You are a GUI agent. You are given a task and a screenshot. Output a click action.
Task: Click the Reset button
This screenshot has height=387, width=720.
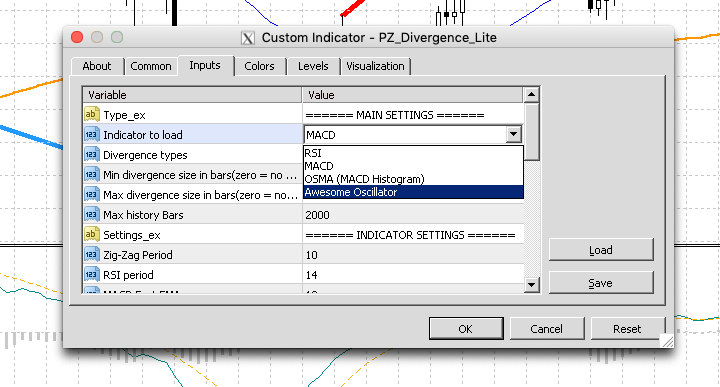pos(627,329)
